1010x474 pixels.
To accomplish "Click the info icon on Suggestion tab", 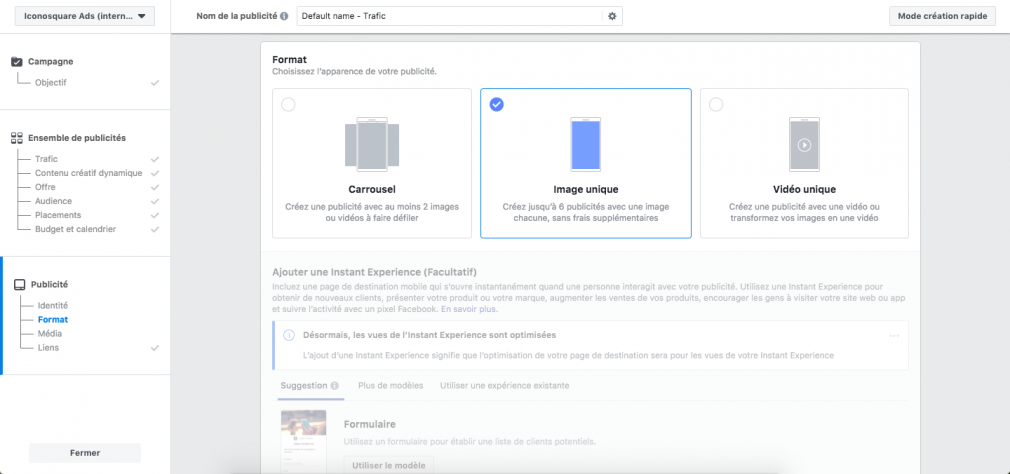I will pos(334,386).
